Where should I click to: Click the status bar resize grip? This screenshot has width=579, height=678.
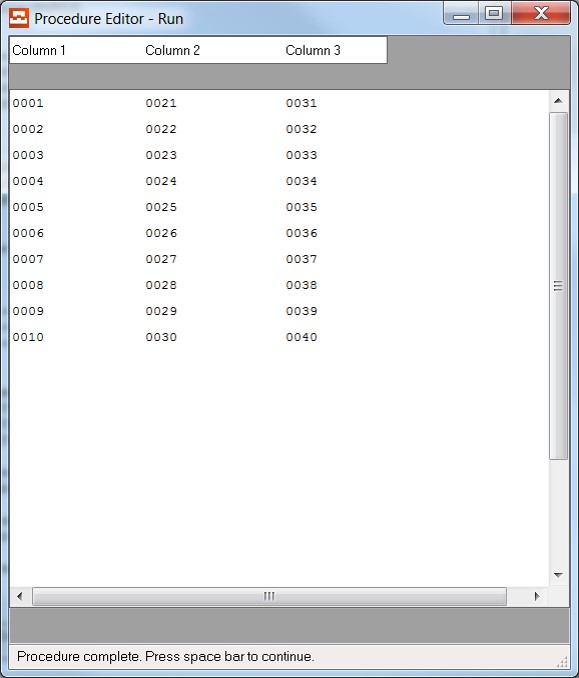(x=562, y=661)
